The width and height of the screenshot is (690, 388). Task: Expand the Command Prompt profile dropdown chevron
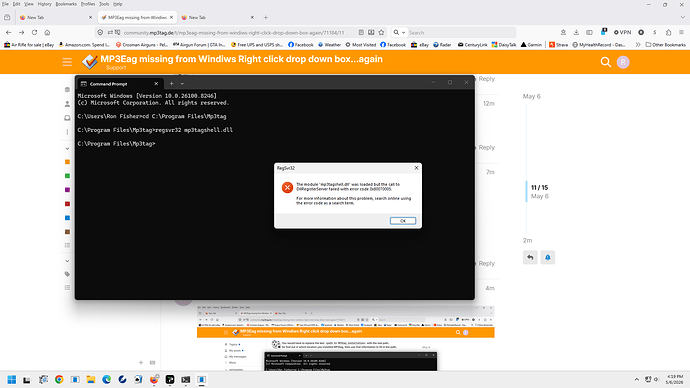tap(182, 84)
